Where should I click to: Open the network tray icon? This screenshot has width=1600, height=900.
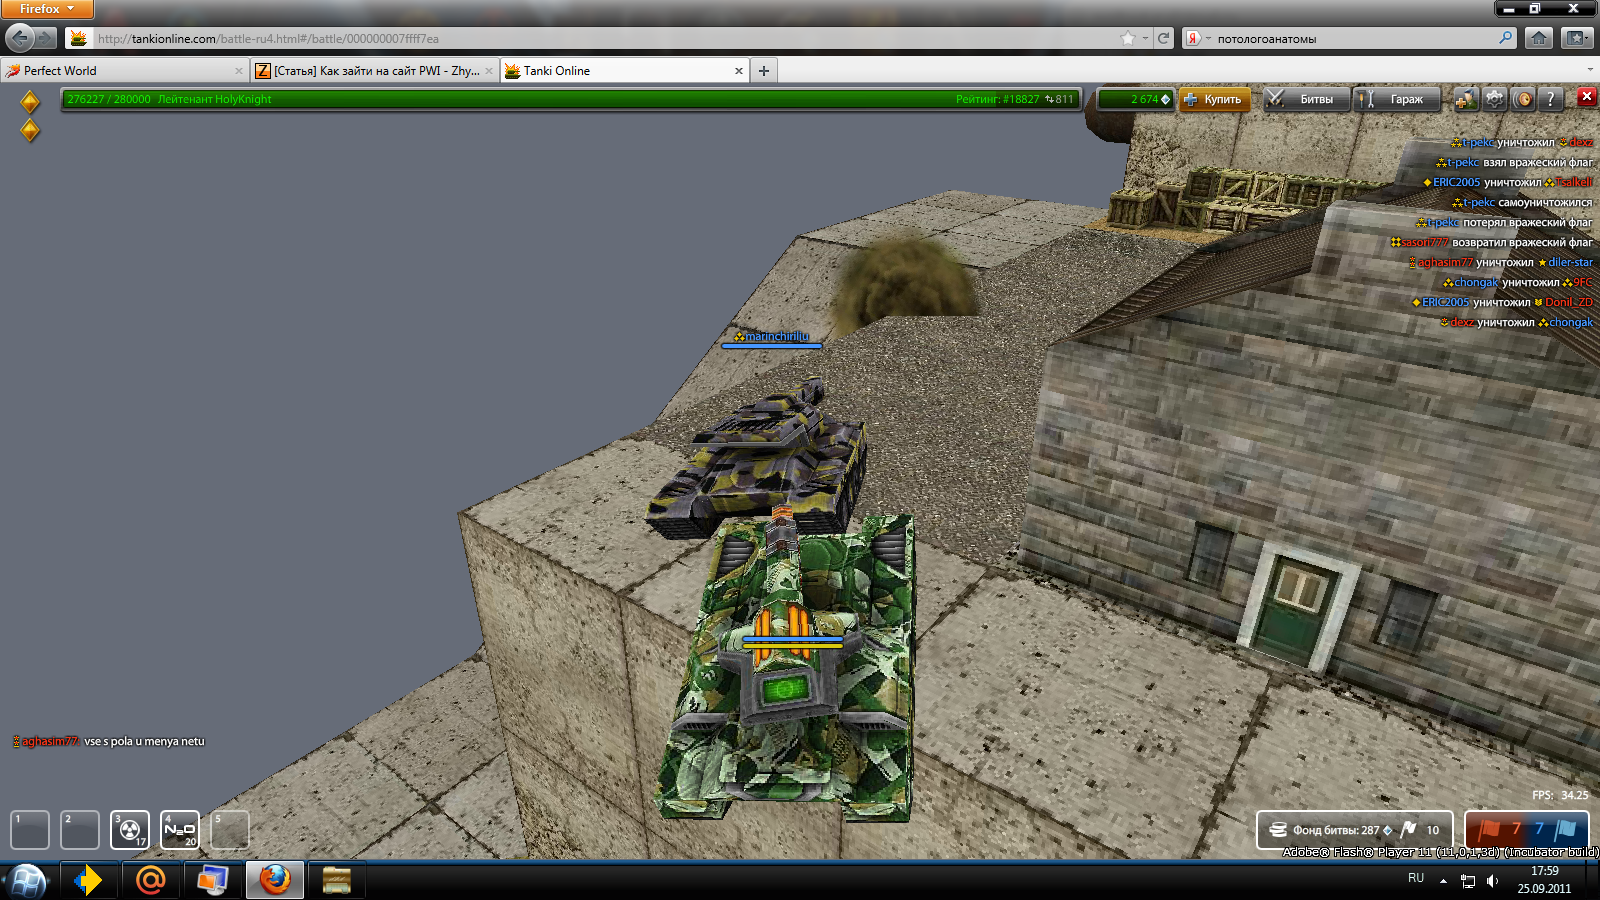(x=1468, y=881)
